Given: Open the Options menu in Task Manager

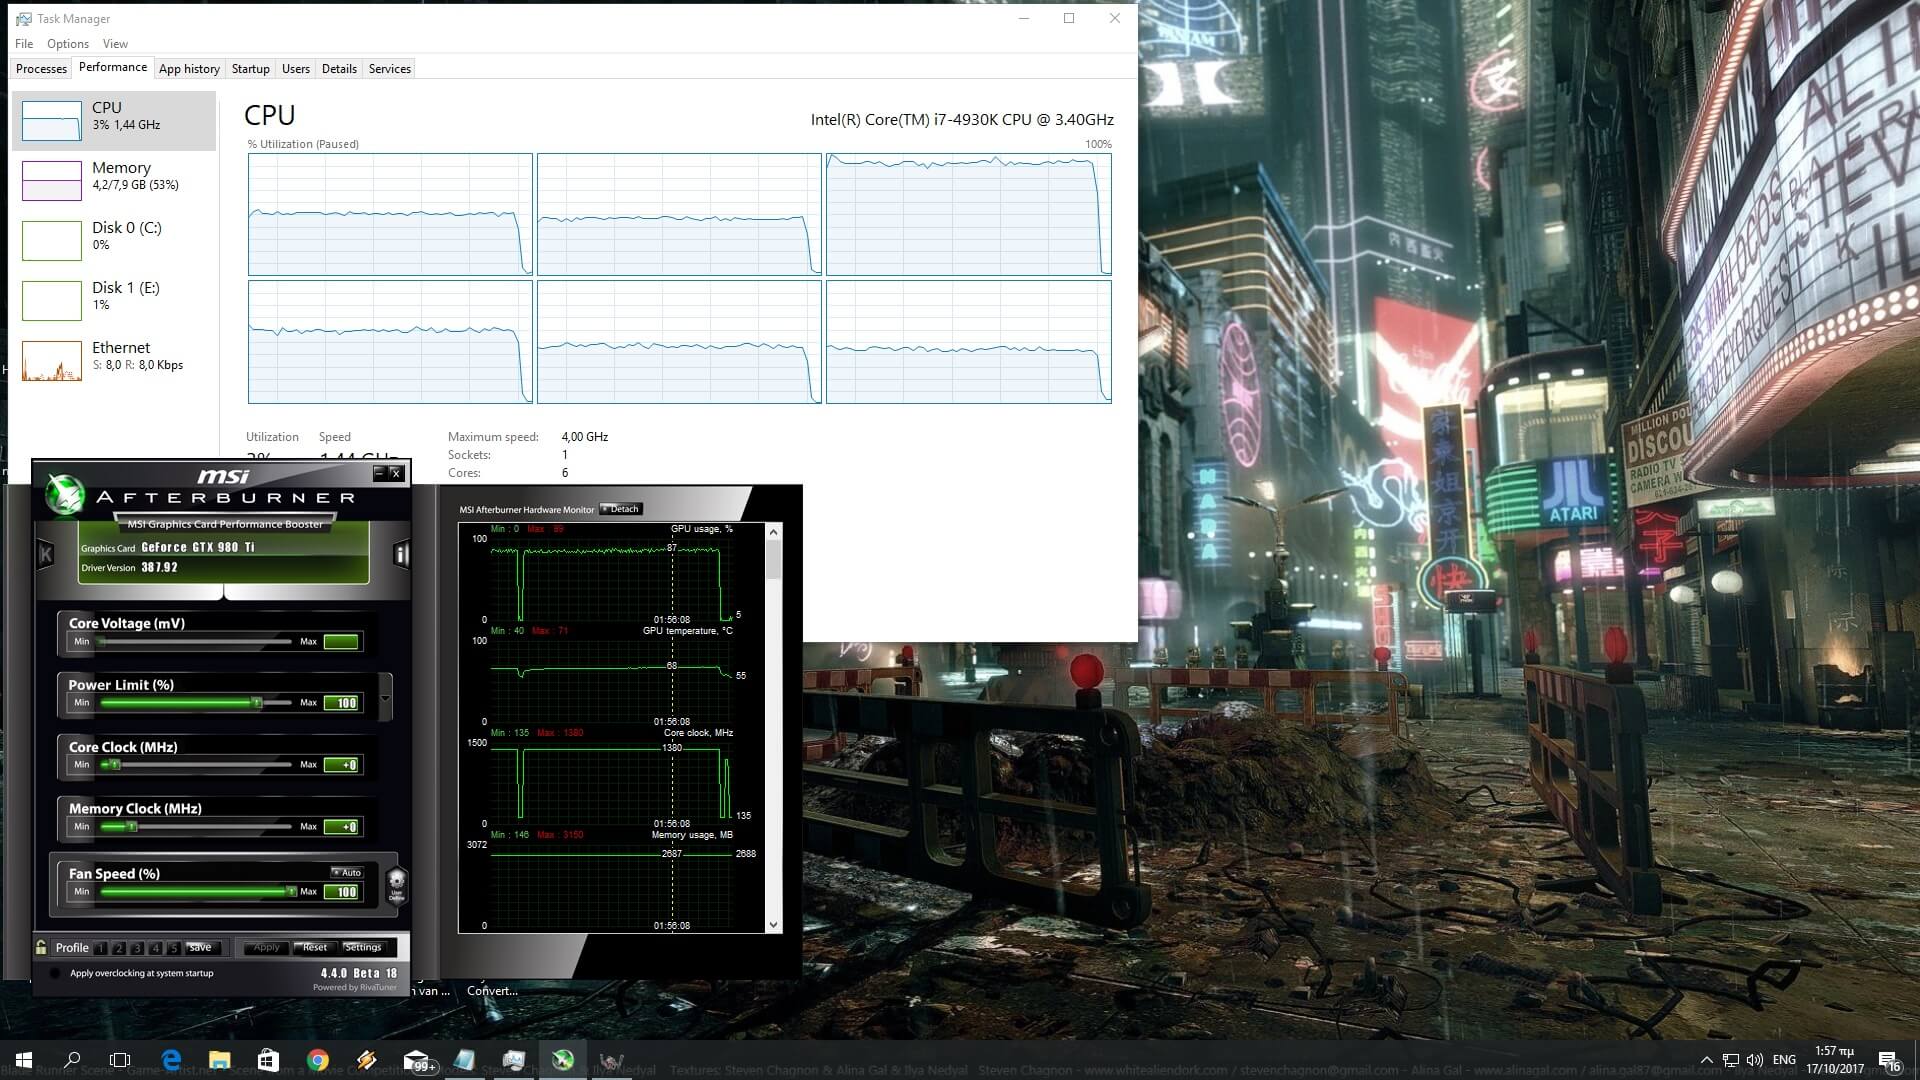Looking at the screenshot, I should pos(67,44).
